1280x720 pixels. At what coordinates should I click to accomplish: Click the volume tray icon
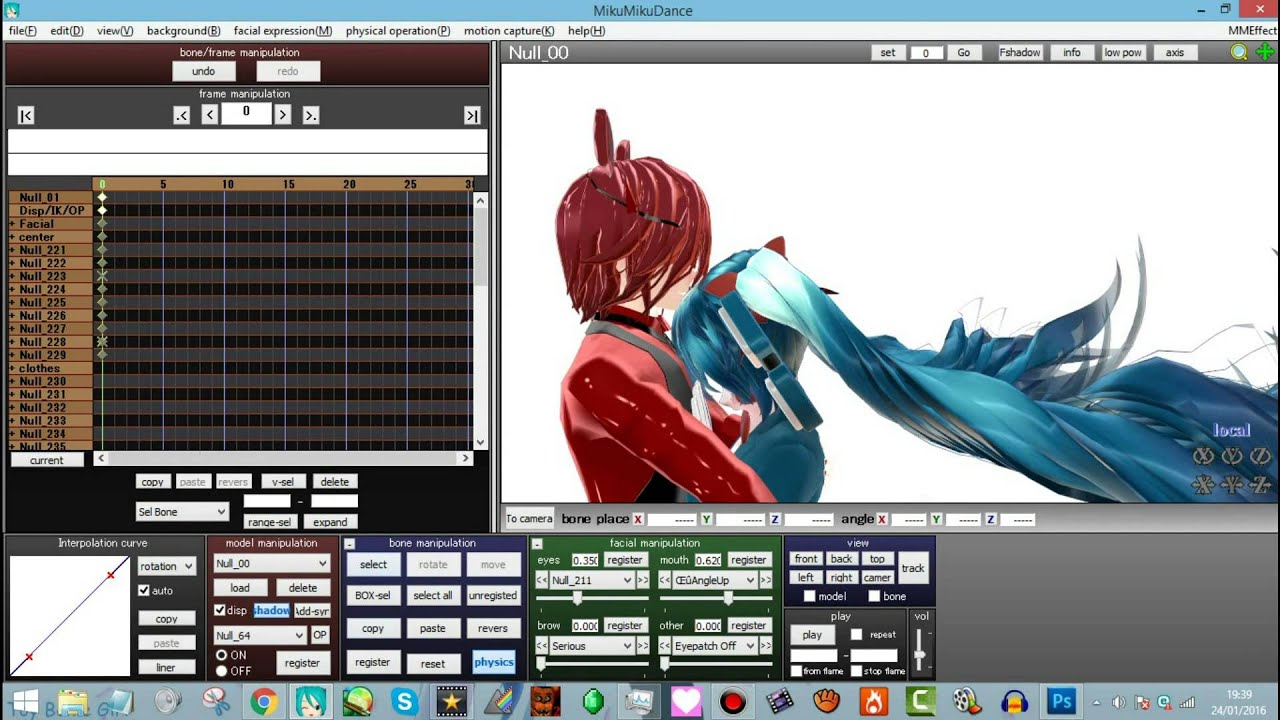[x=1118, y=702]
